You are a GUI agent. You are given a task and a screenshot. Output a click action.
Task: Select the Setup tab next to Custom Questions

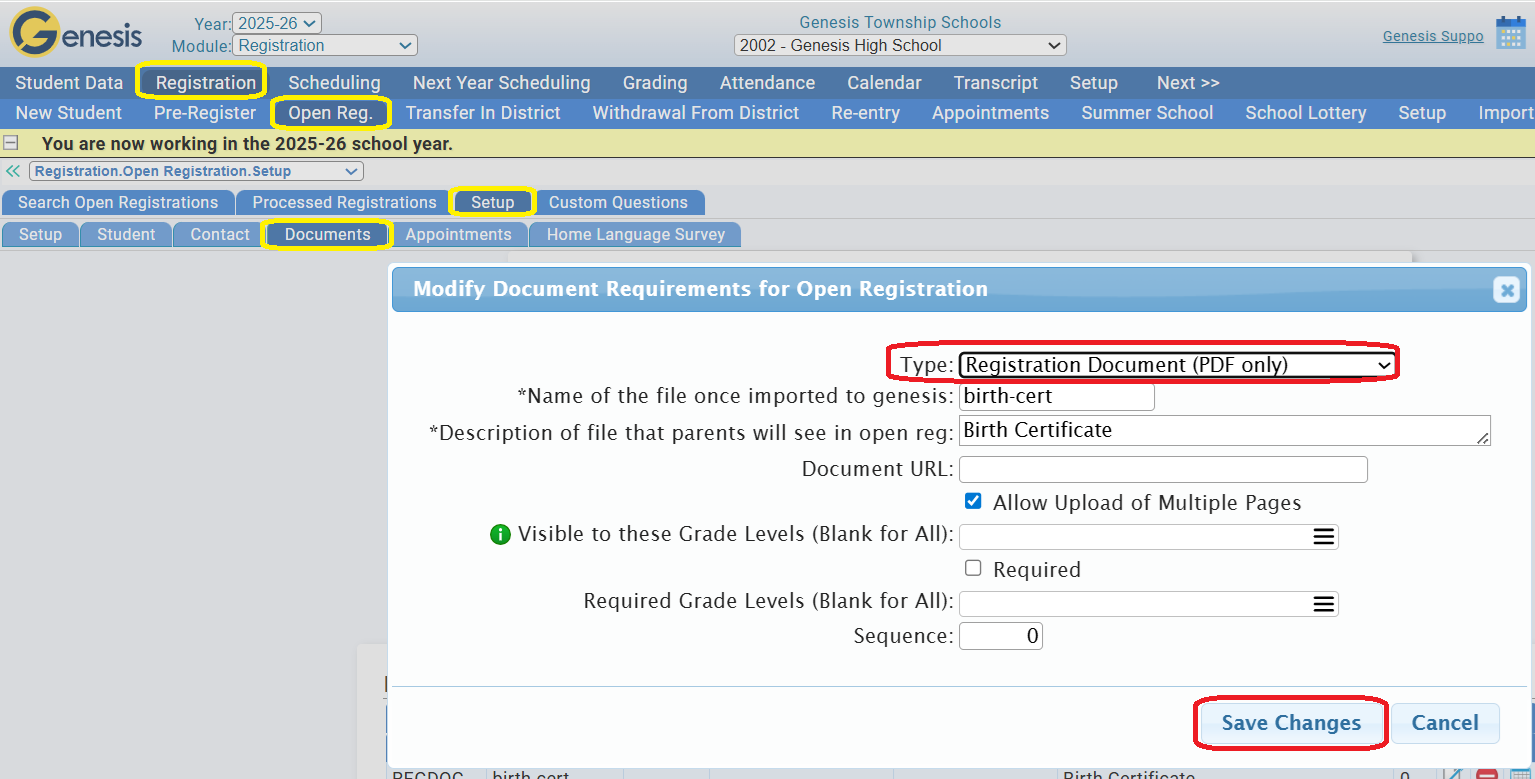pos(493,202)
